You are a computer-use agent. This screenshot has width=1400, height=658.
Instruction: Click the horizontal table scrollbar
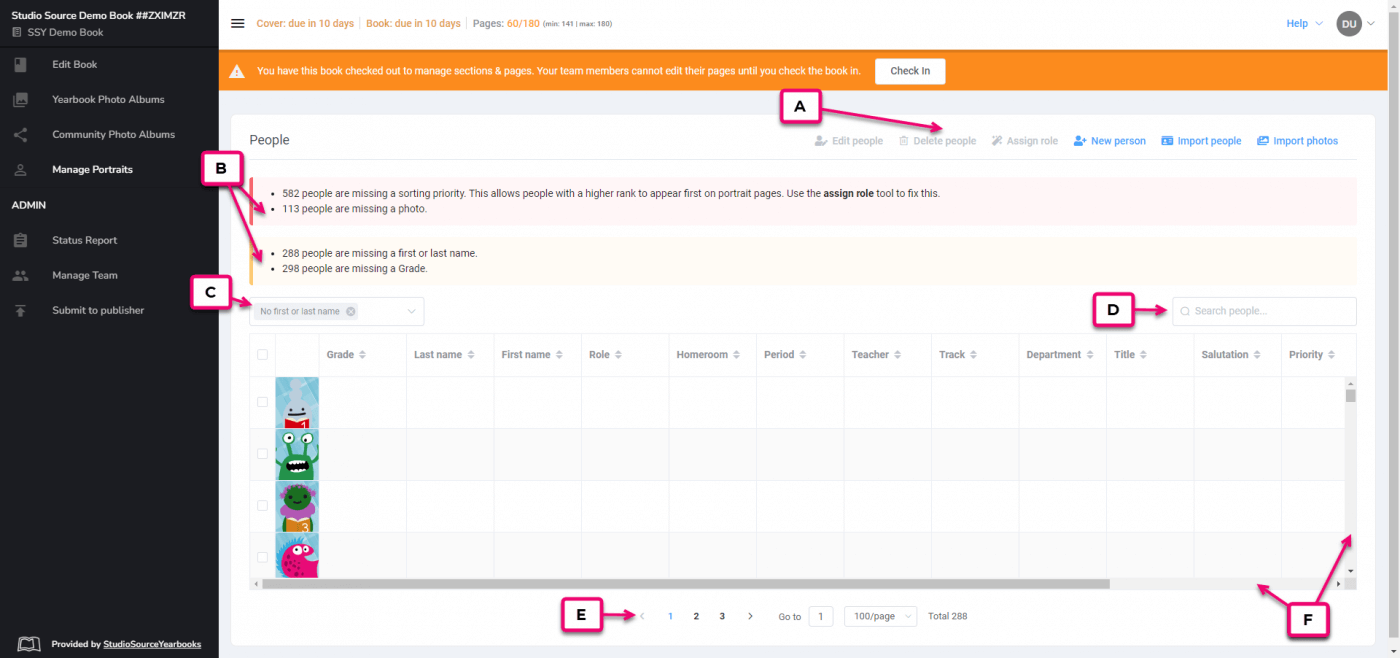[x=685, y=584]
